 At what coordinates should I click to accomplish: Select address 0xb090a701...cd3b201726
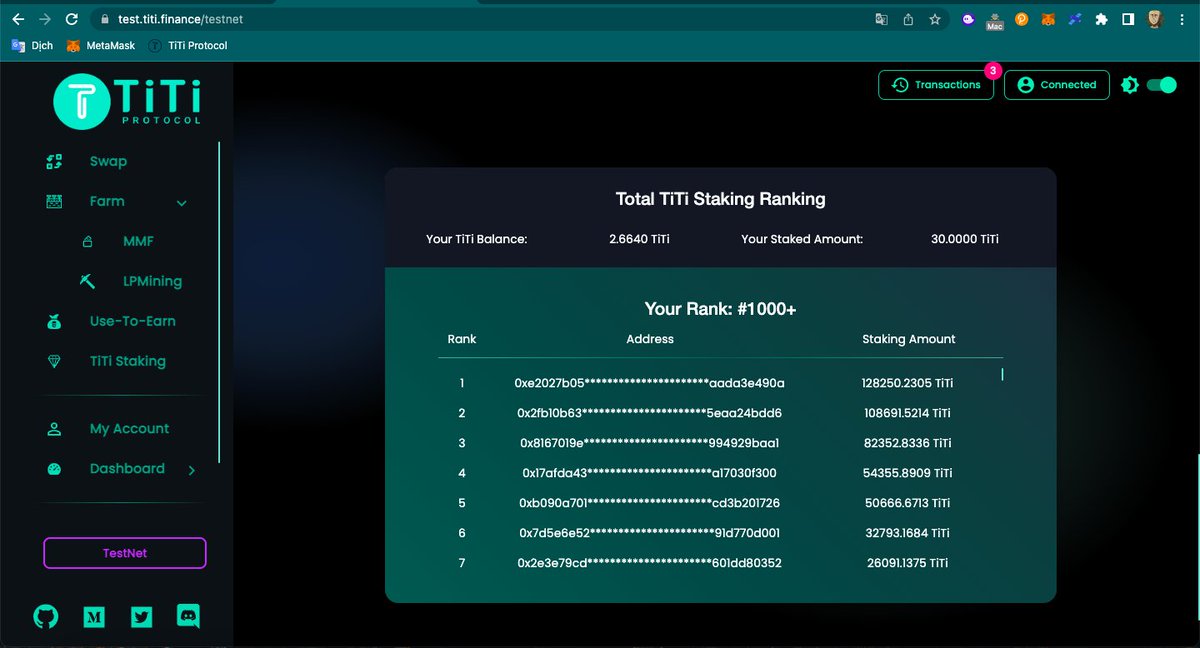[x=650, y=503]
